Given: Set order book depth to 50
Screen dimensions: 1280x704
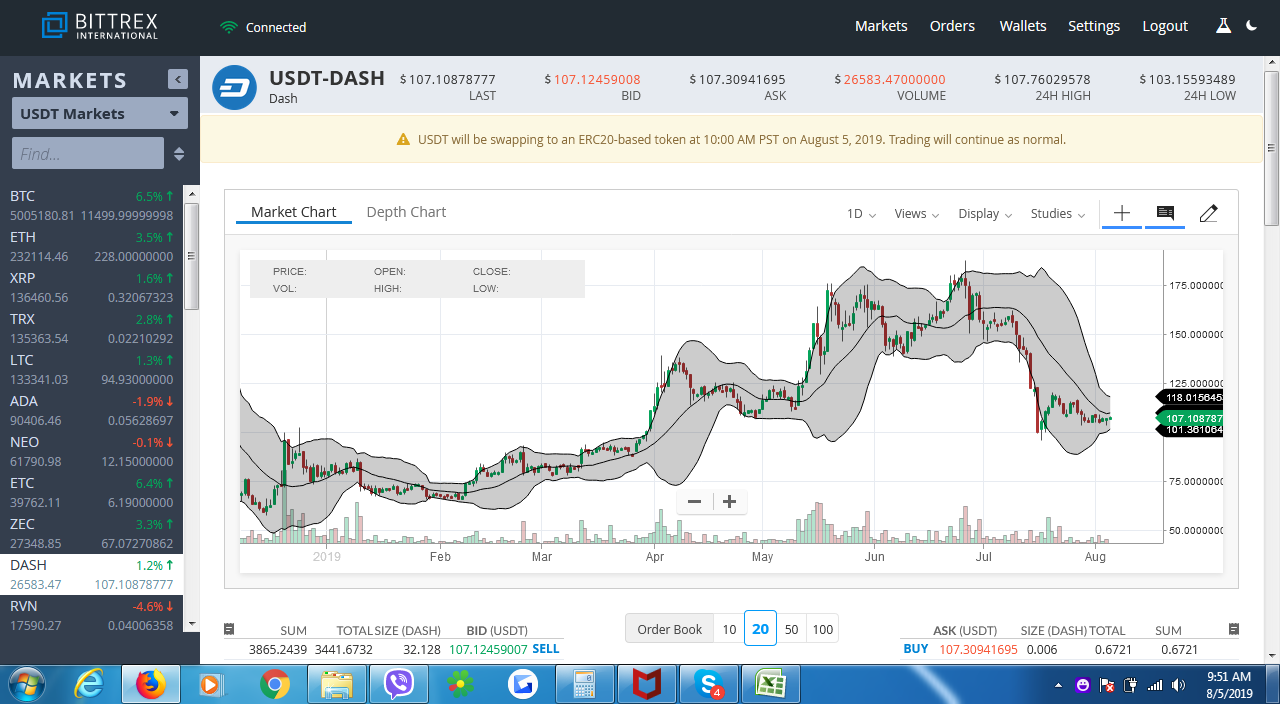Looking at the screenshot, I should [x=791, y=629].
